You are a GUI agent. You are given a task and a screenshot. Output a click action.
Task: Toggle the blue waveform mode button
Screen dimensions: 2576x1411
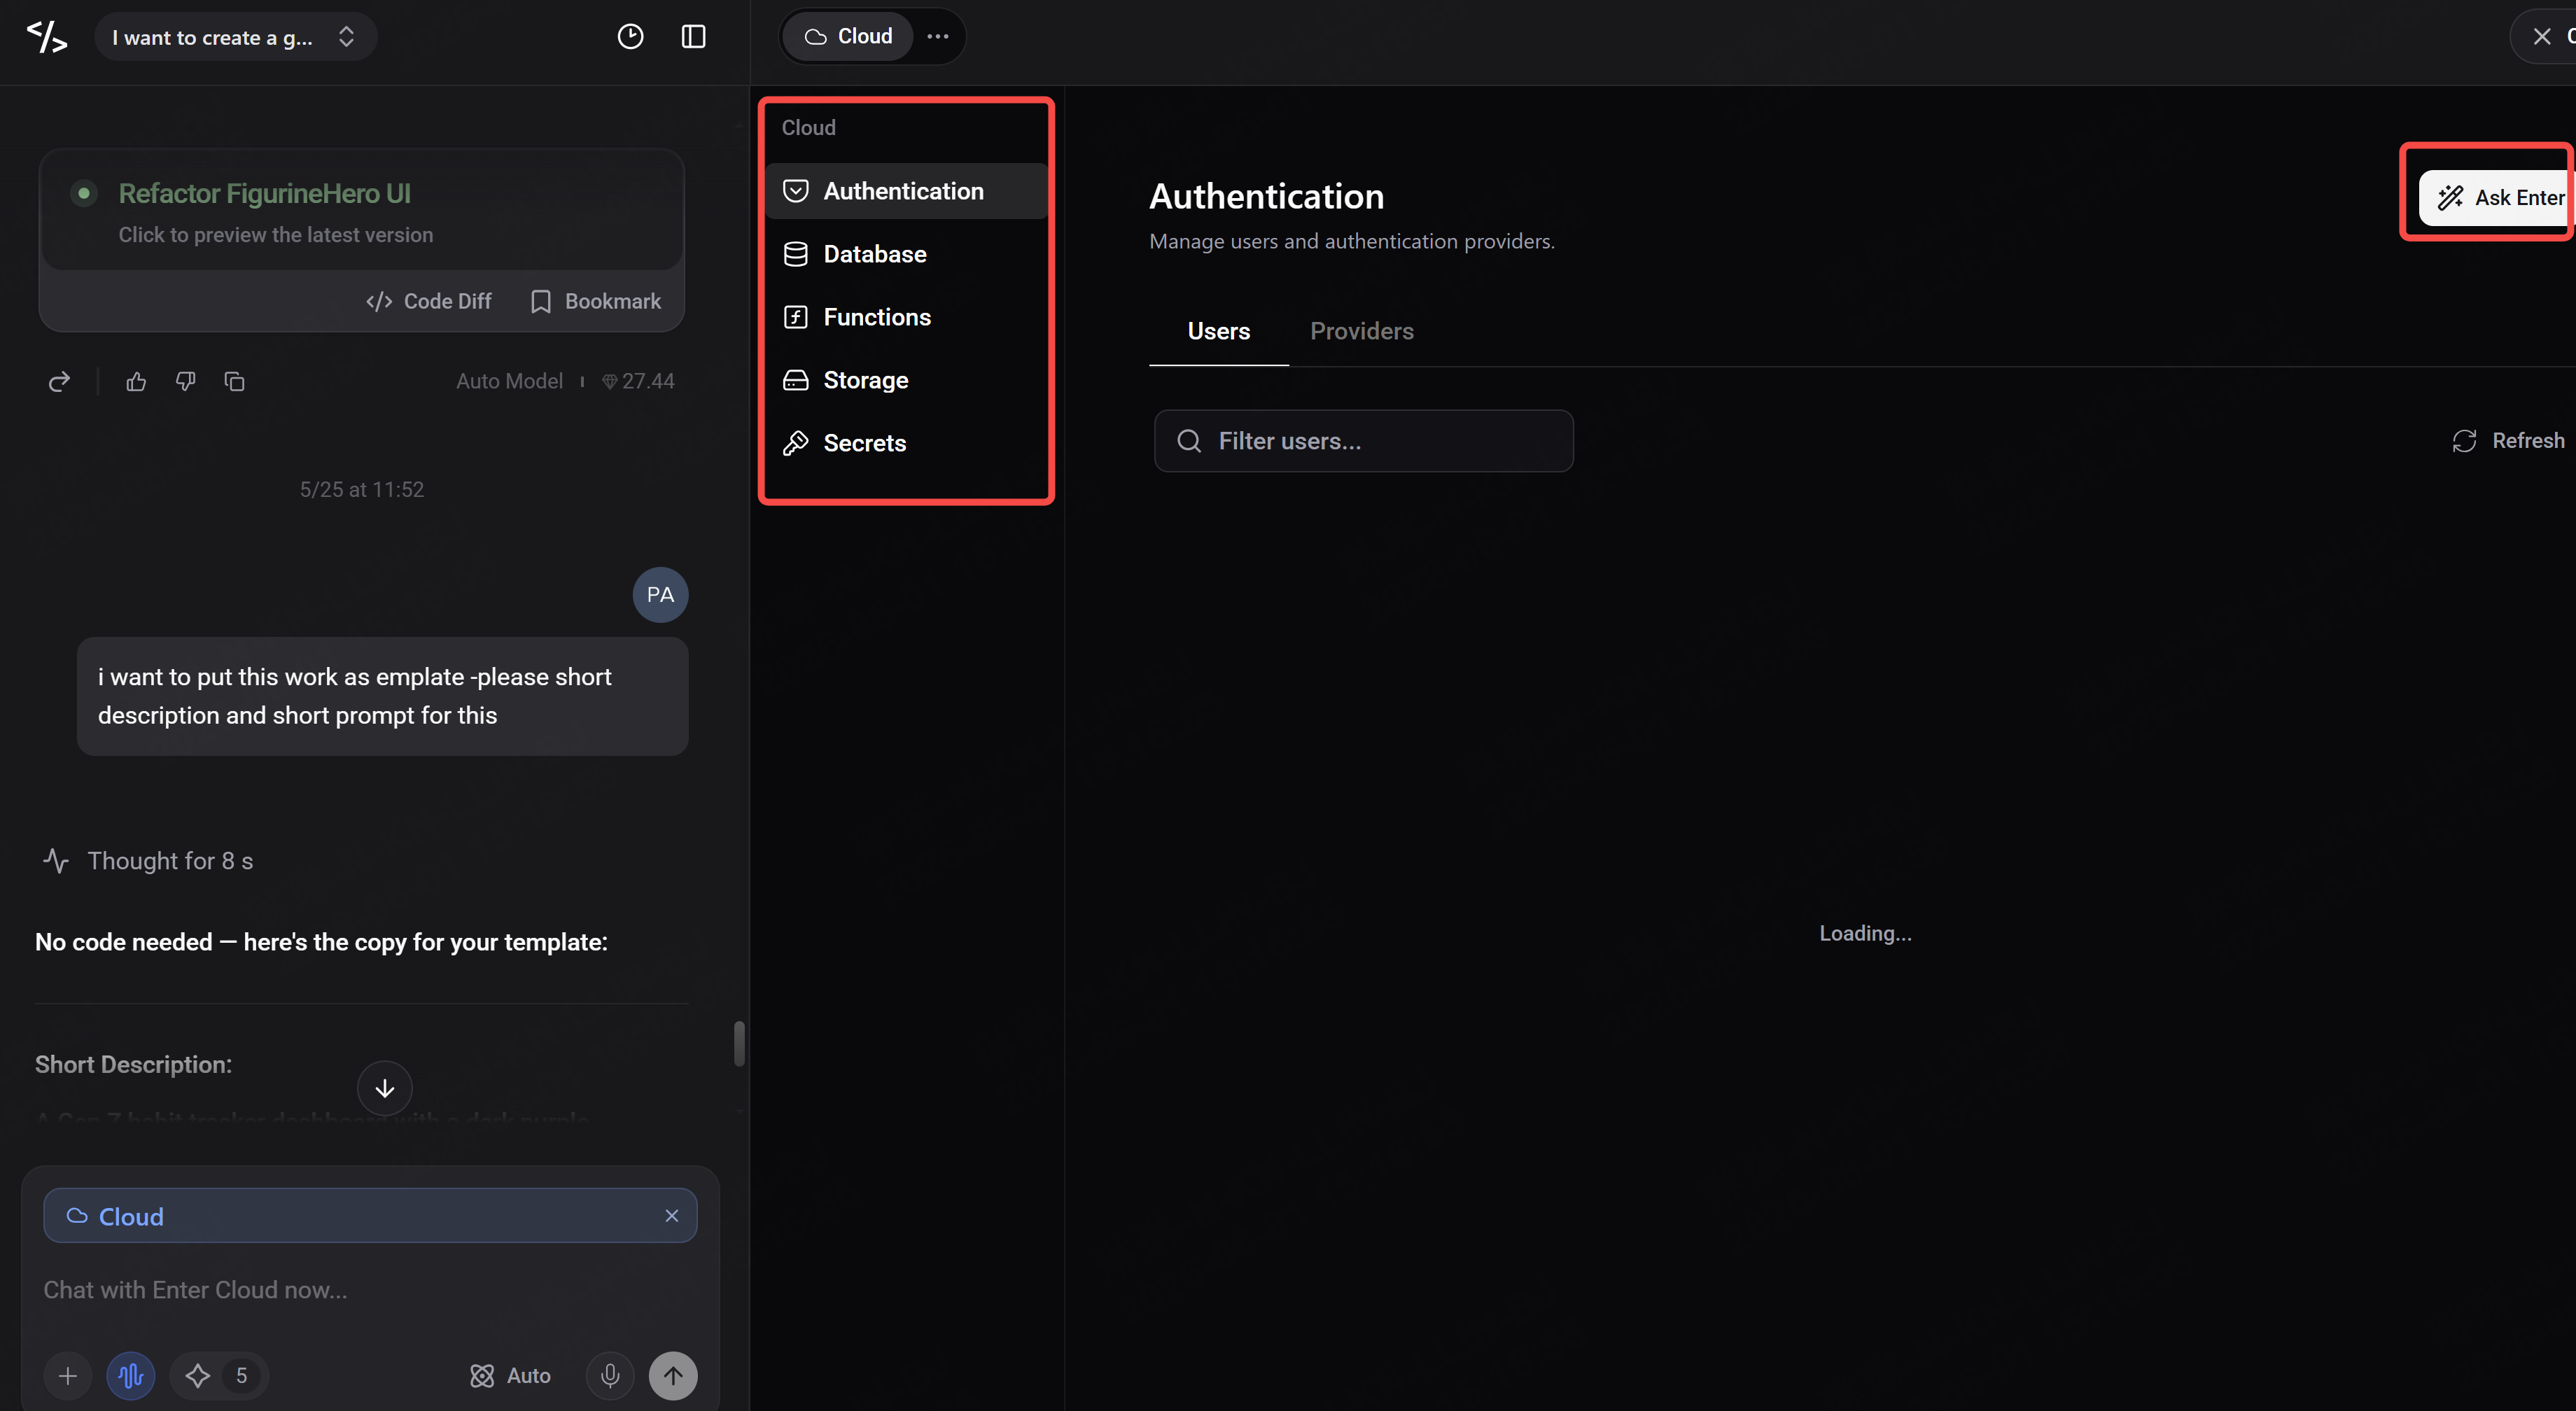(131, 1376)
